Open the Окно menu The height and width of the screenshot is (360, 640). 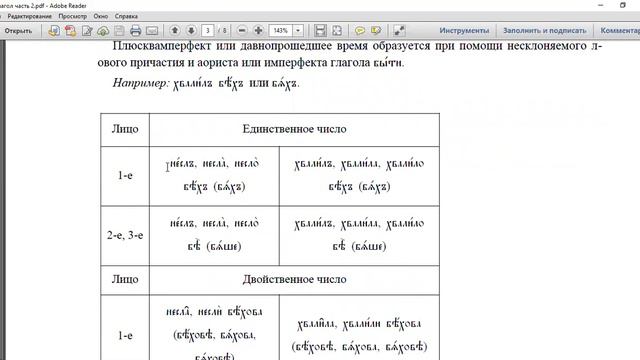pos(100,16)
